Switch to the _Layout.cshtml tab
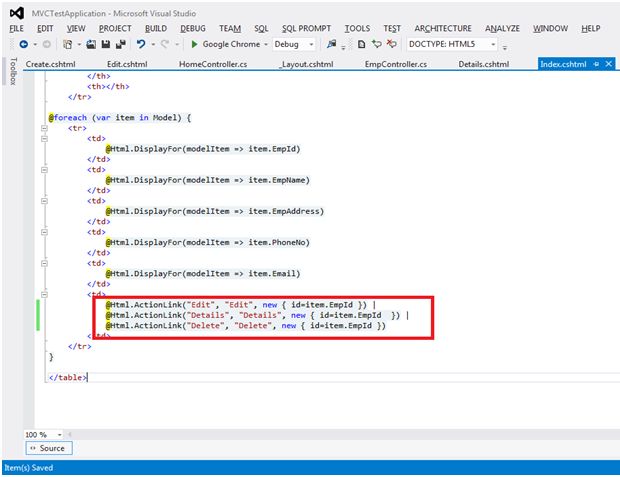Image resolution: width=620 pixels, height=477 pixels. pos(306,64)
